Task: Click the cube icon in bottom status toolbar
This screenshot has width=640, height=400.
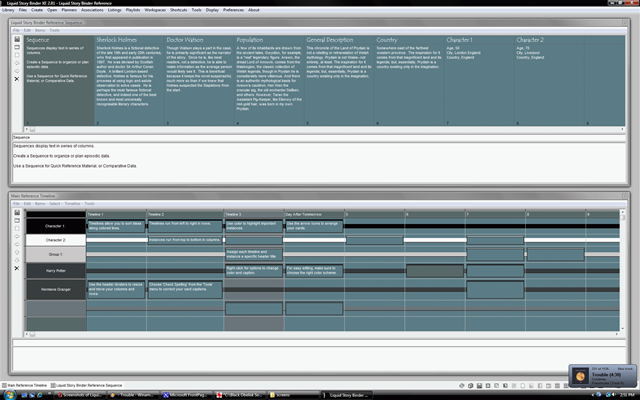Action: [471, 386]
